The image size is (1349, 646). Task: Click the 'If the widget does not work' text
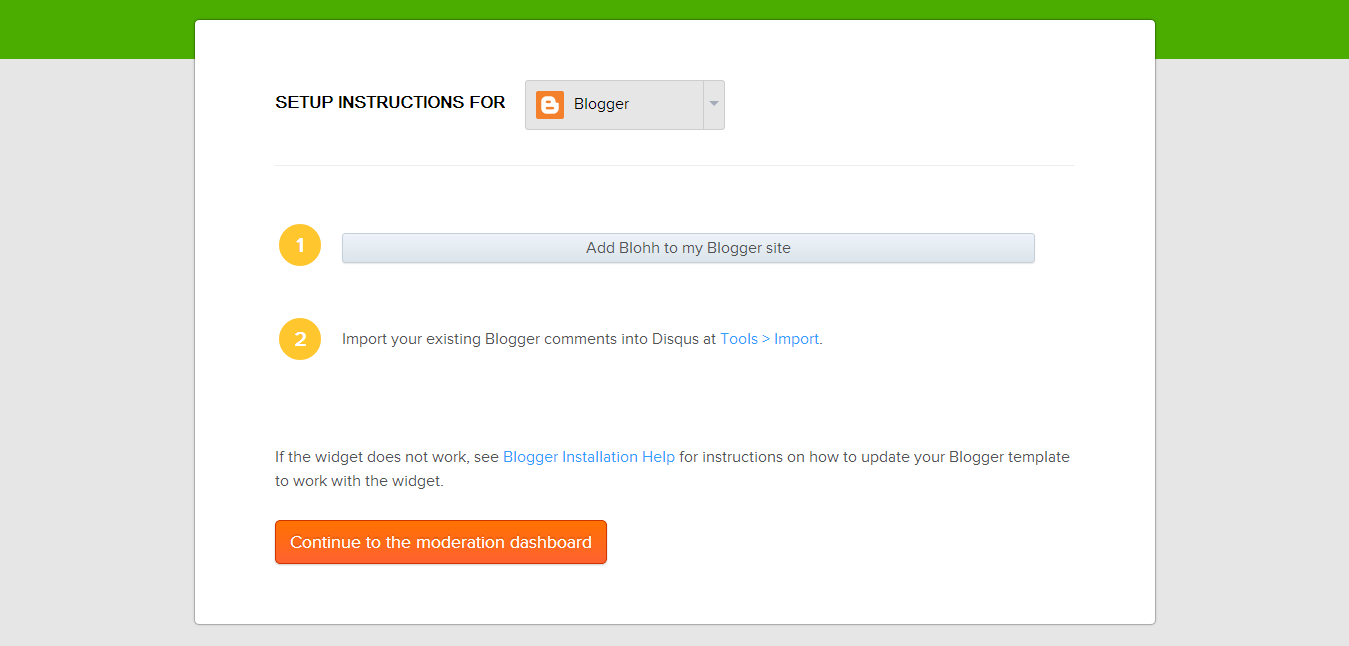pos(372,457)
